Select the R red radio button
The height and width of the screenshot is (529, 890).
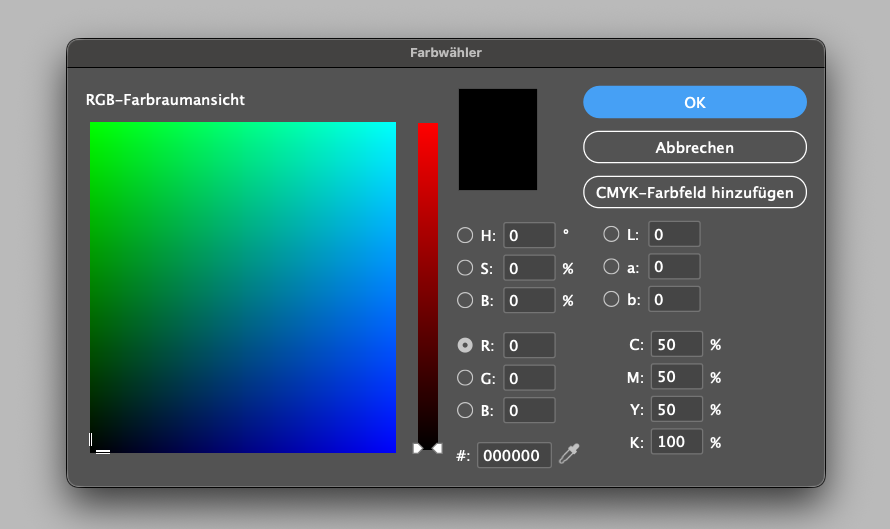click(x=465, y=345)
